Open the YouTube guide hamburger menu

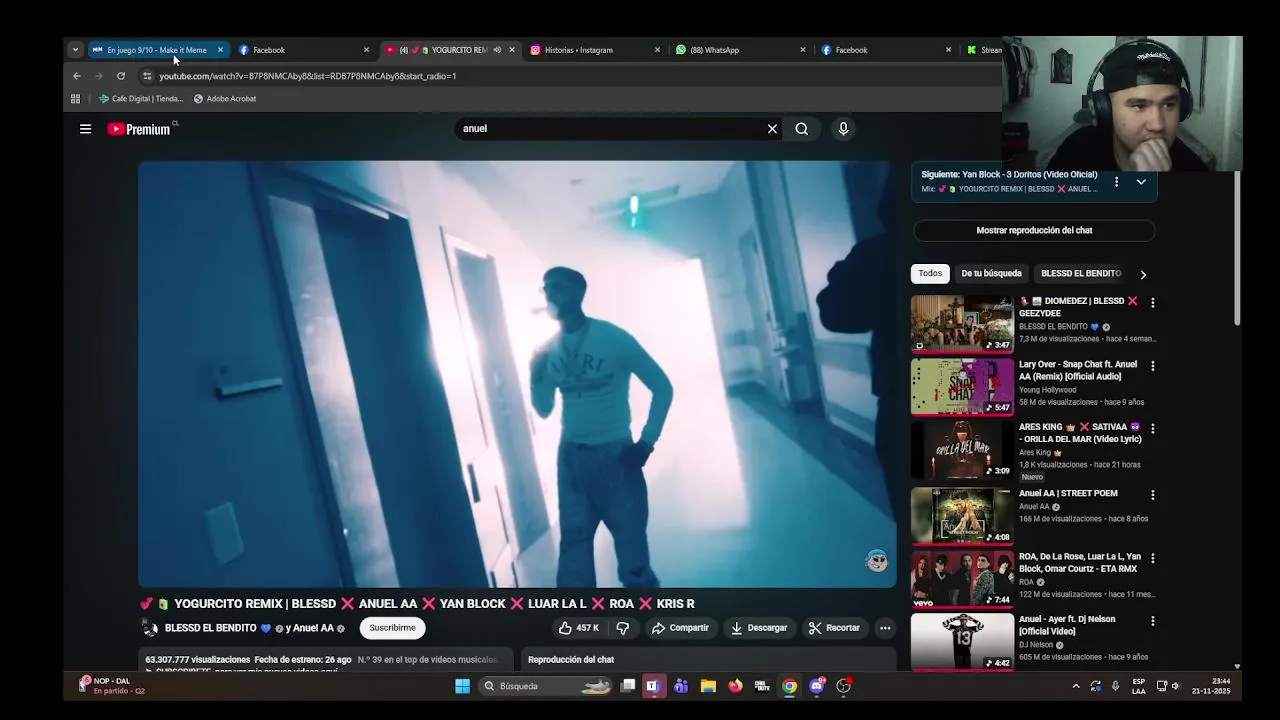pyautogui.click(x=85, y=129)
